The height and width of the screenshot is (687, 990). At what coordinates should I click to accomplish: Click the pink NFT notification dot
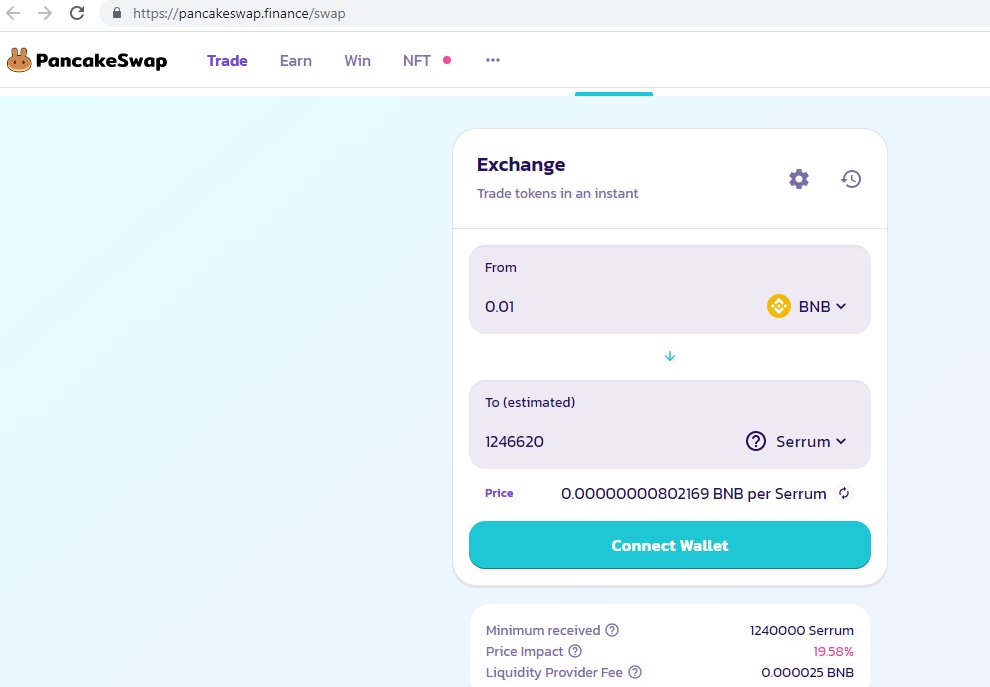[x=447, y=60]
